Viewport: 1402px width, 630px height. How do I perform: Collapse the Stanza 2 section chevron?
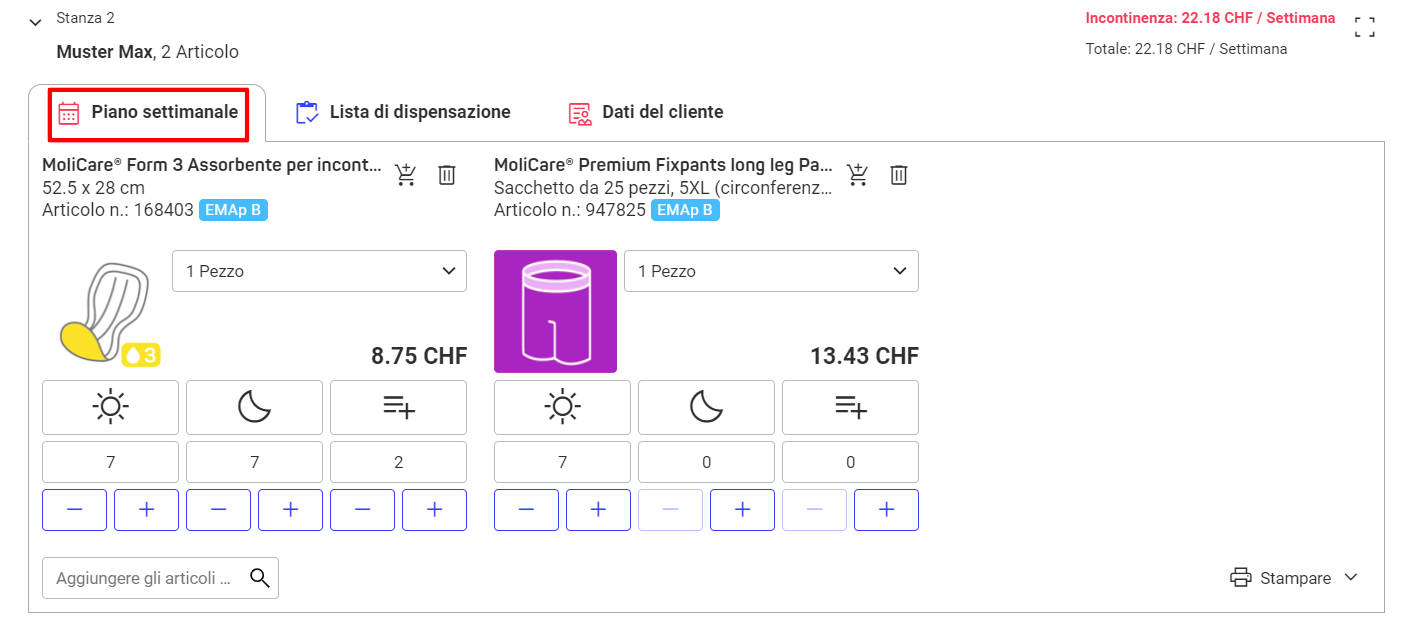click(36, 22)
